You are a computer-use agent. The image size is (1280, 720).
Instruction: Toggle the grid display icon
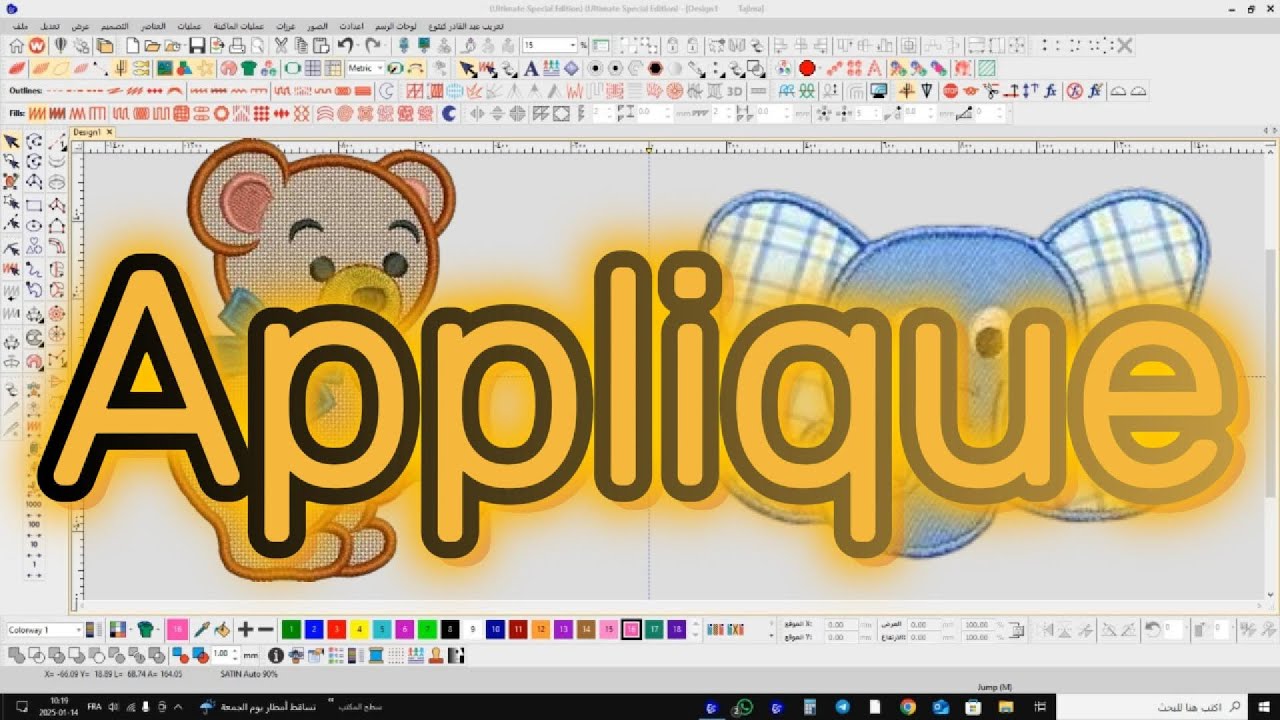coord(313,68)
